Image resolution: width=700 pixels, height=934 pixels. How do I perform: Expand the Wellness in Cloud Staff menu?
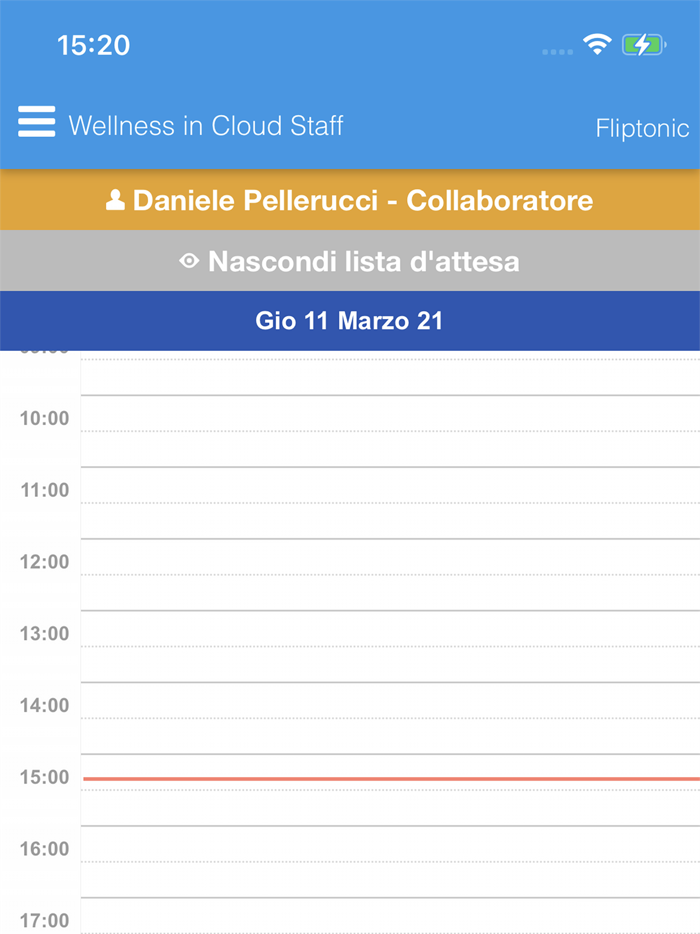click(205, 125)
